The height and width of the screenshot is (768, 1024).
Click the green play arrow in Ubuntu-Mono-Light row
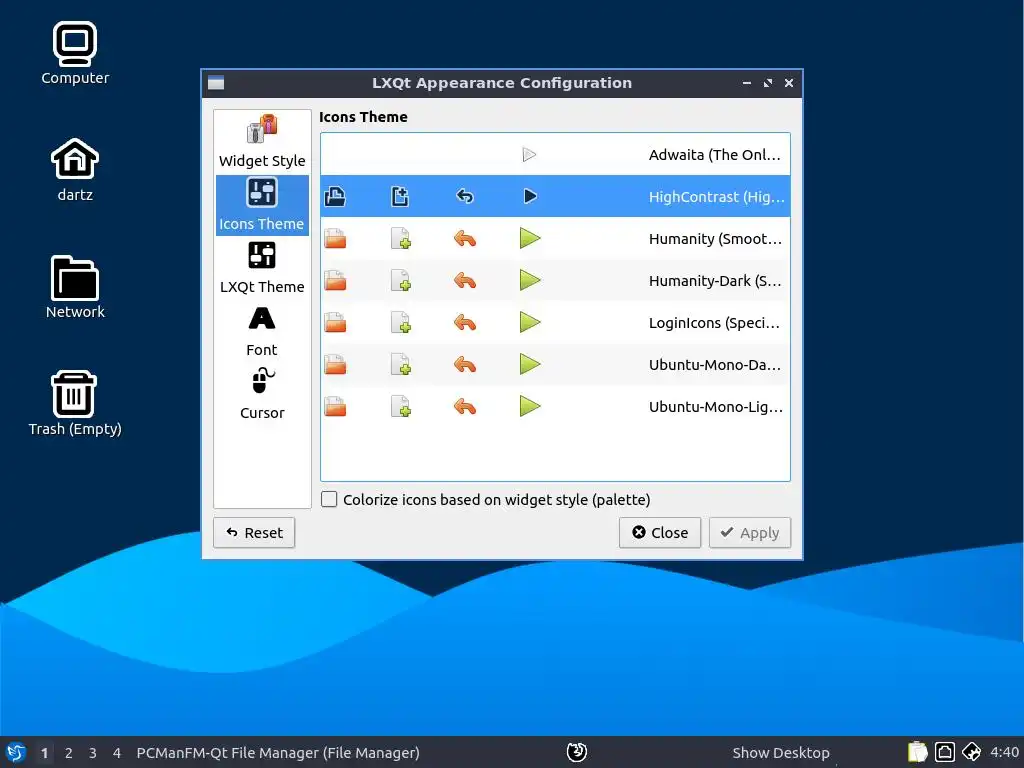point(530,406)
